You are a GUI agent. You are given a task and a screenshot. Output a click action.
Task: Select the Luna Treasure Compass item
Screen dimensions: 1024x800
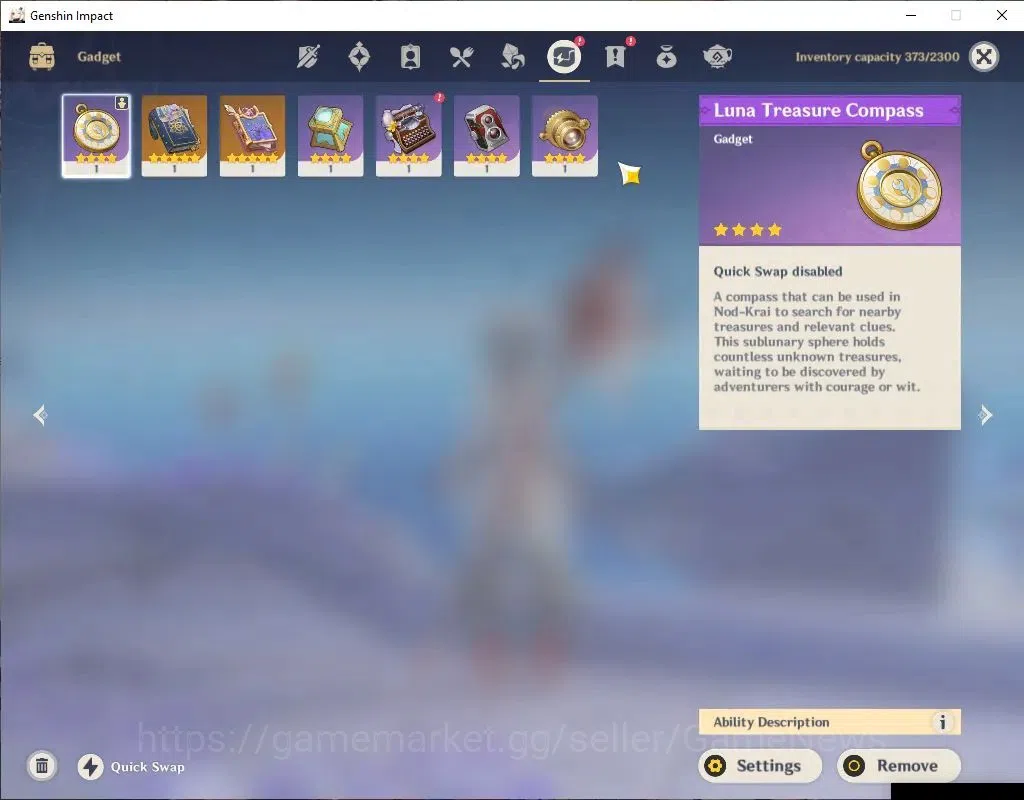coord(96,136)
